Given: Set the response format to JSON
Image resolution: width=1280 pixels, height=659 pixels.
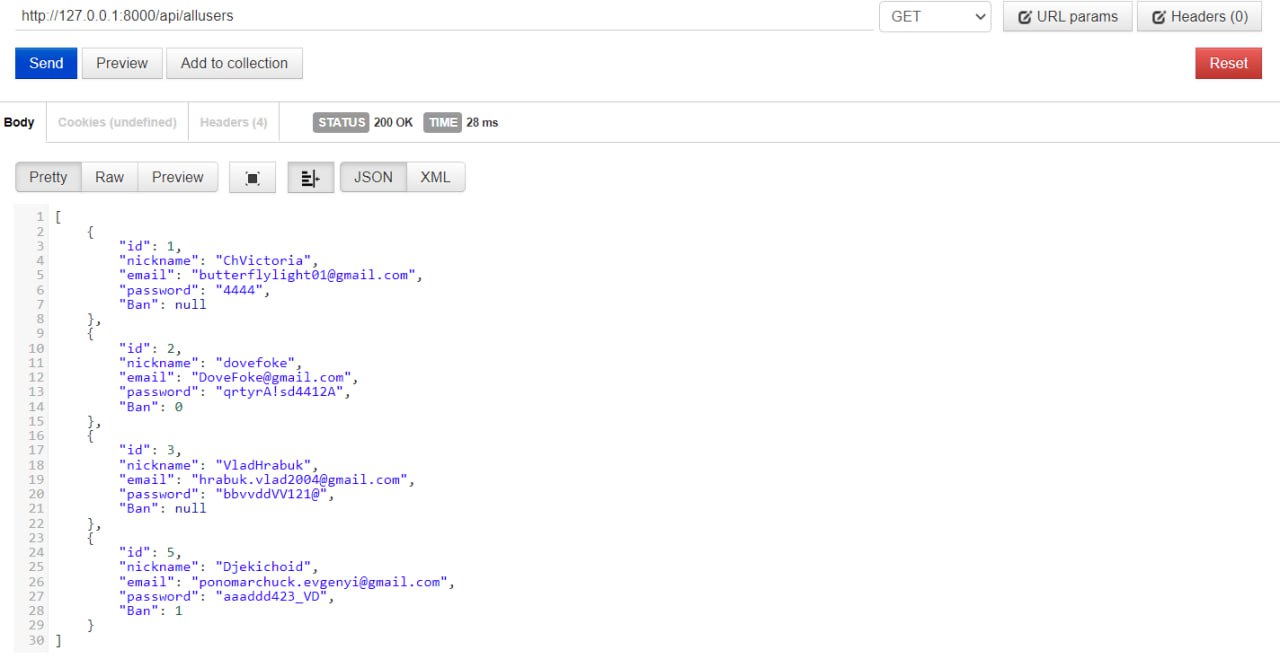Looking at the screenshot, I should click(x=373, y=177).
